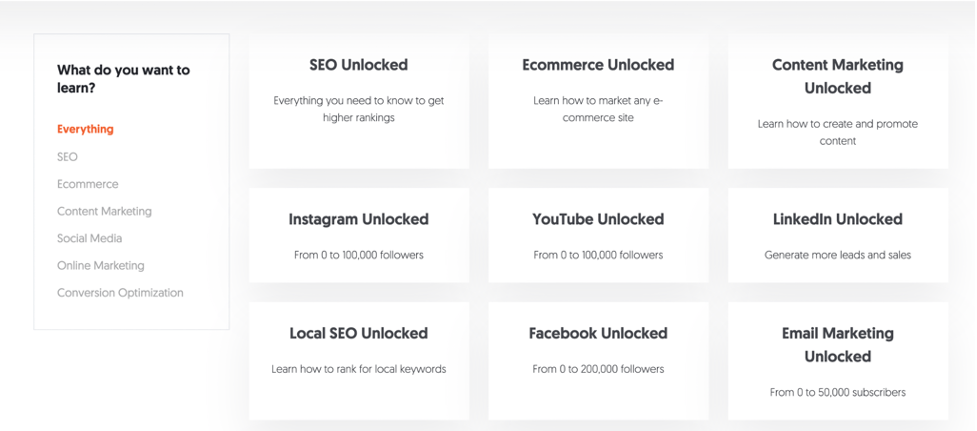Click 'From 0 to 50,000 subscribers' text
Screen dimensions: 977x431
(x=837, y=392)
